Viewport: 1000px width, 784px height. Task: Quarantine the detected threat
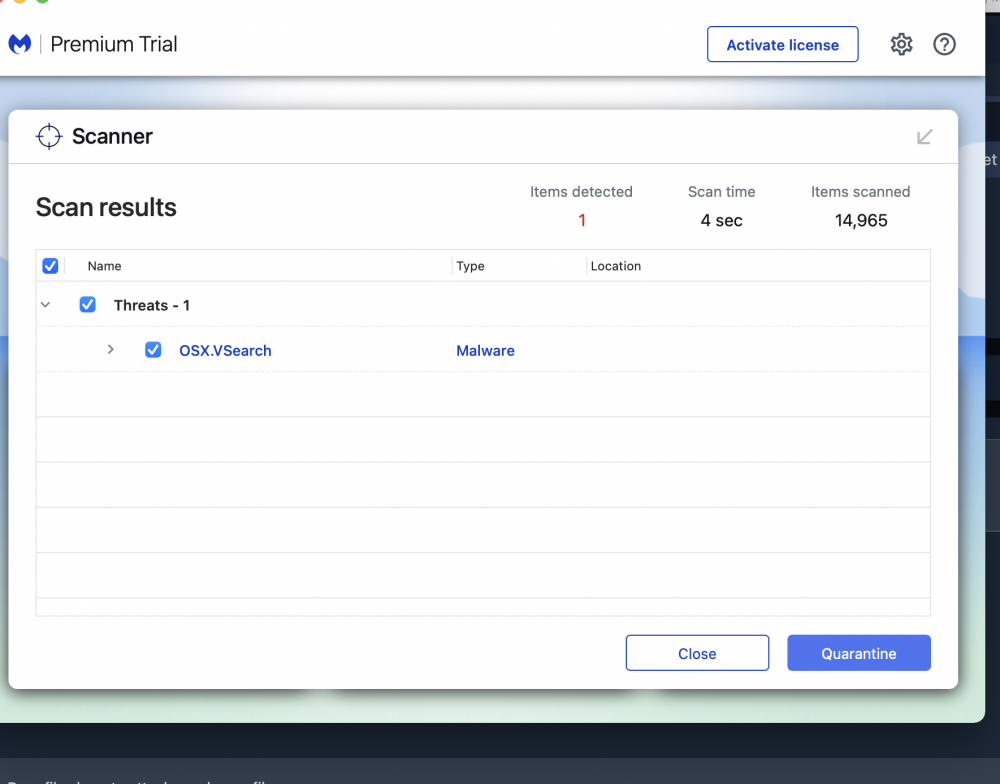coord(859,653)
